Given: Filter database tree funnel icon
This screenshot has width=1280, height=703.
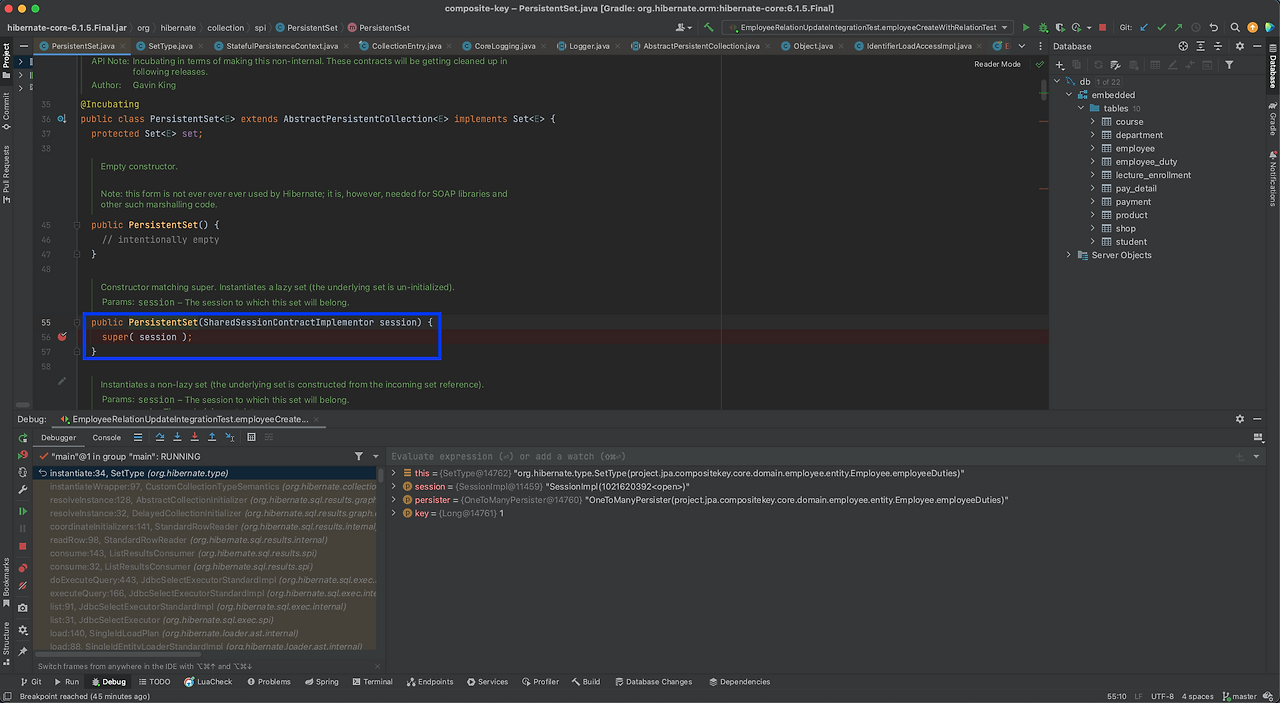Looking at the screenshot, I should pos(1230,65).
